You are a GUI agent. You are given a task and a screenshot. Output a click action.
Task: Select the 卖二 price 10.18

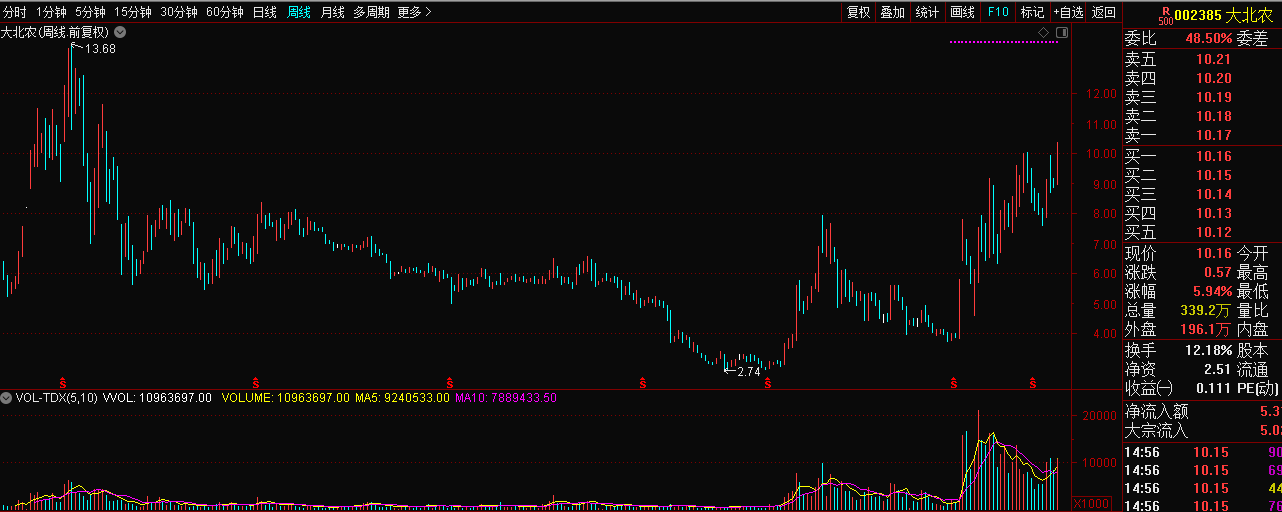tap(1213, 116)
